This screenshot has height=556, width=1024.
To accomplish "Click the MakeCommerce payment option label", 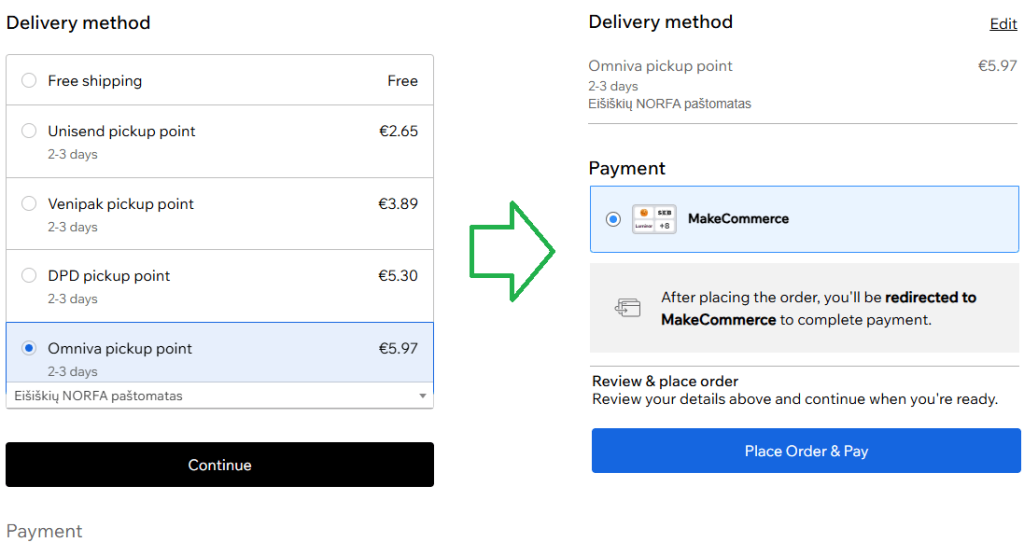I will pos(738,219).
